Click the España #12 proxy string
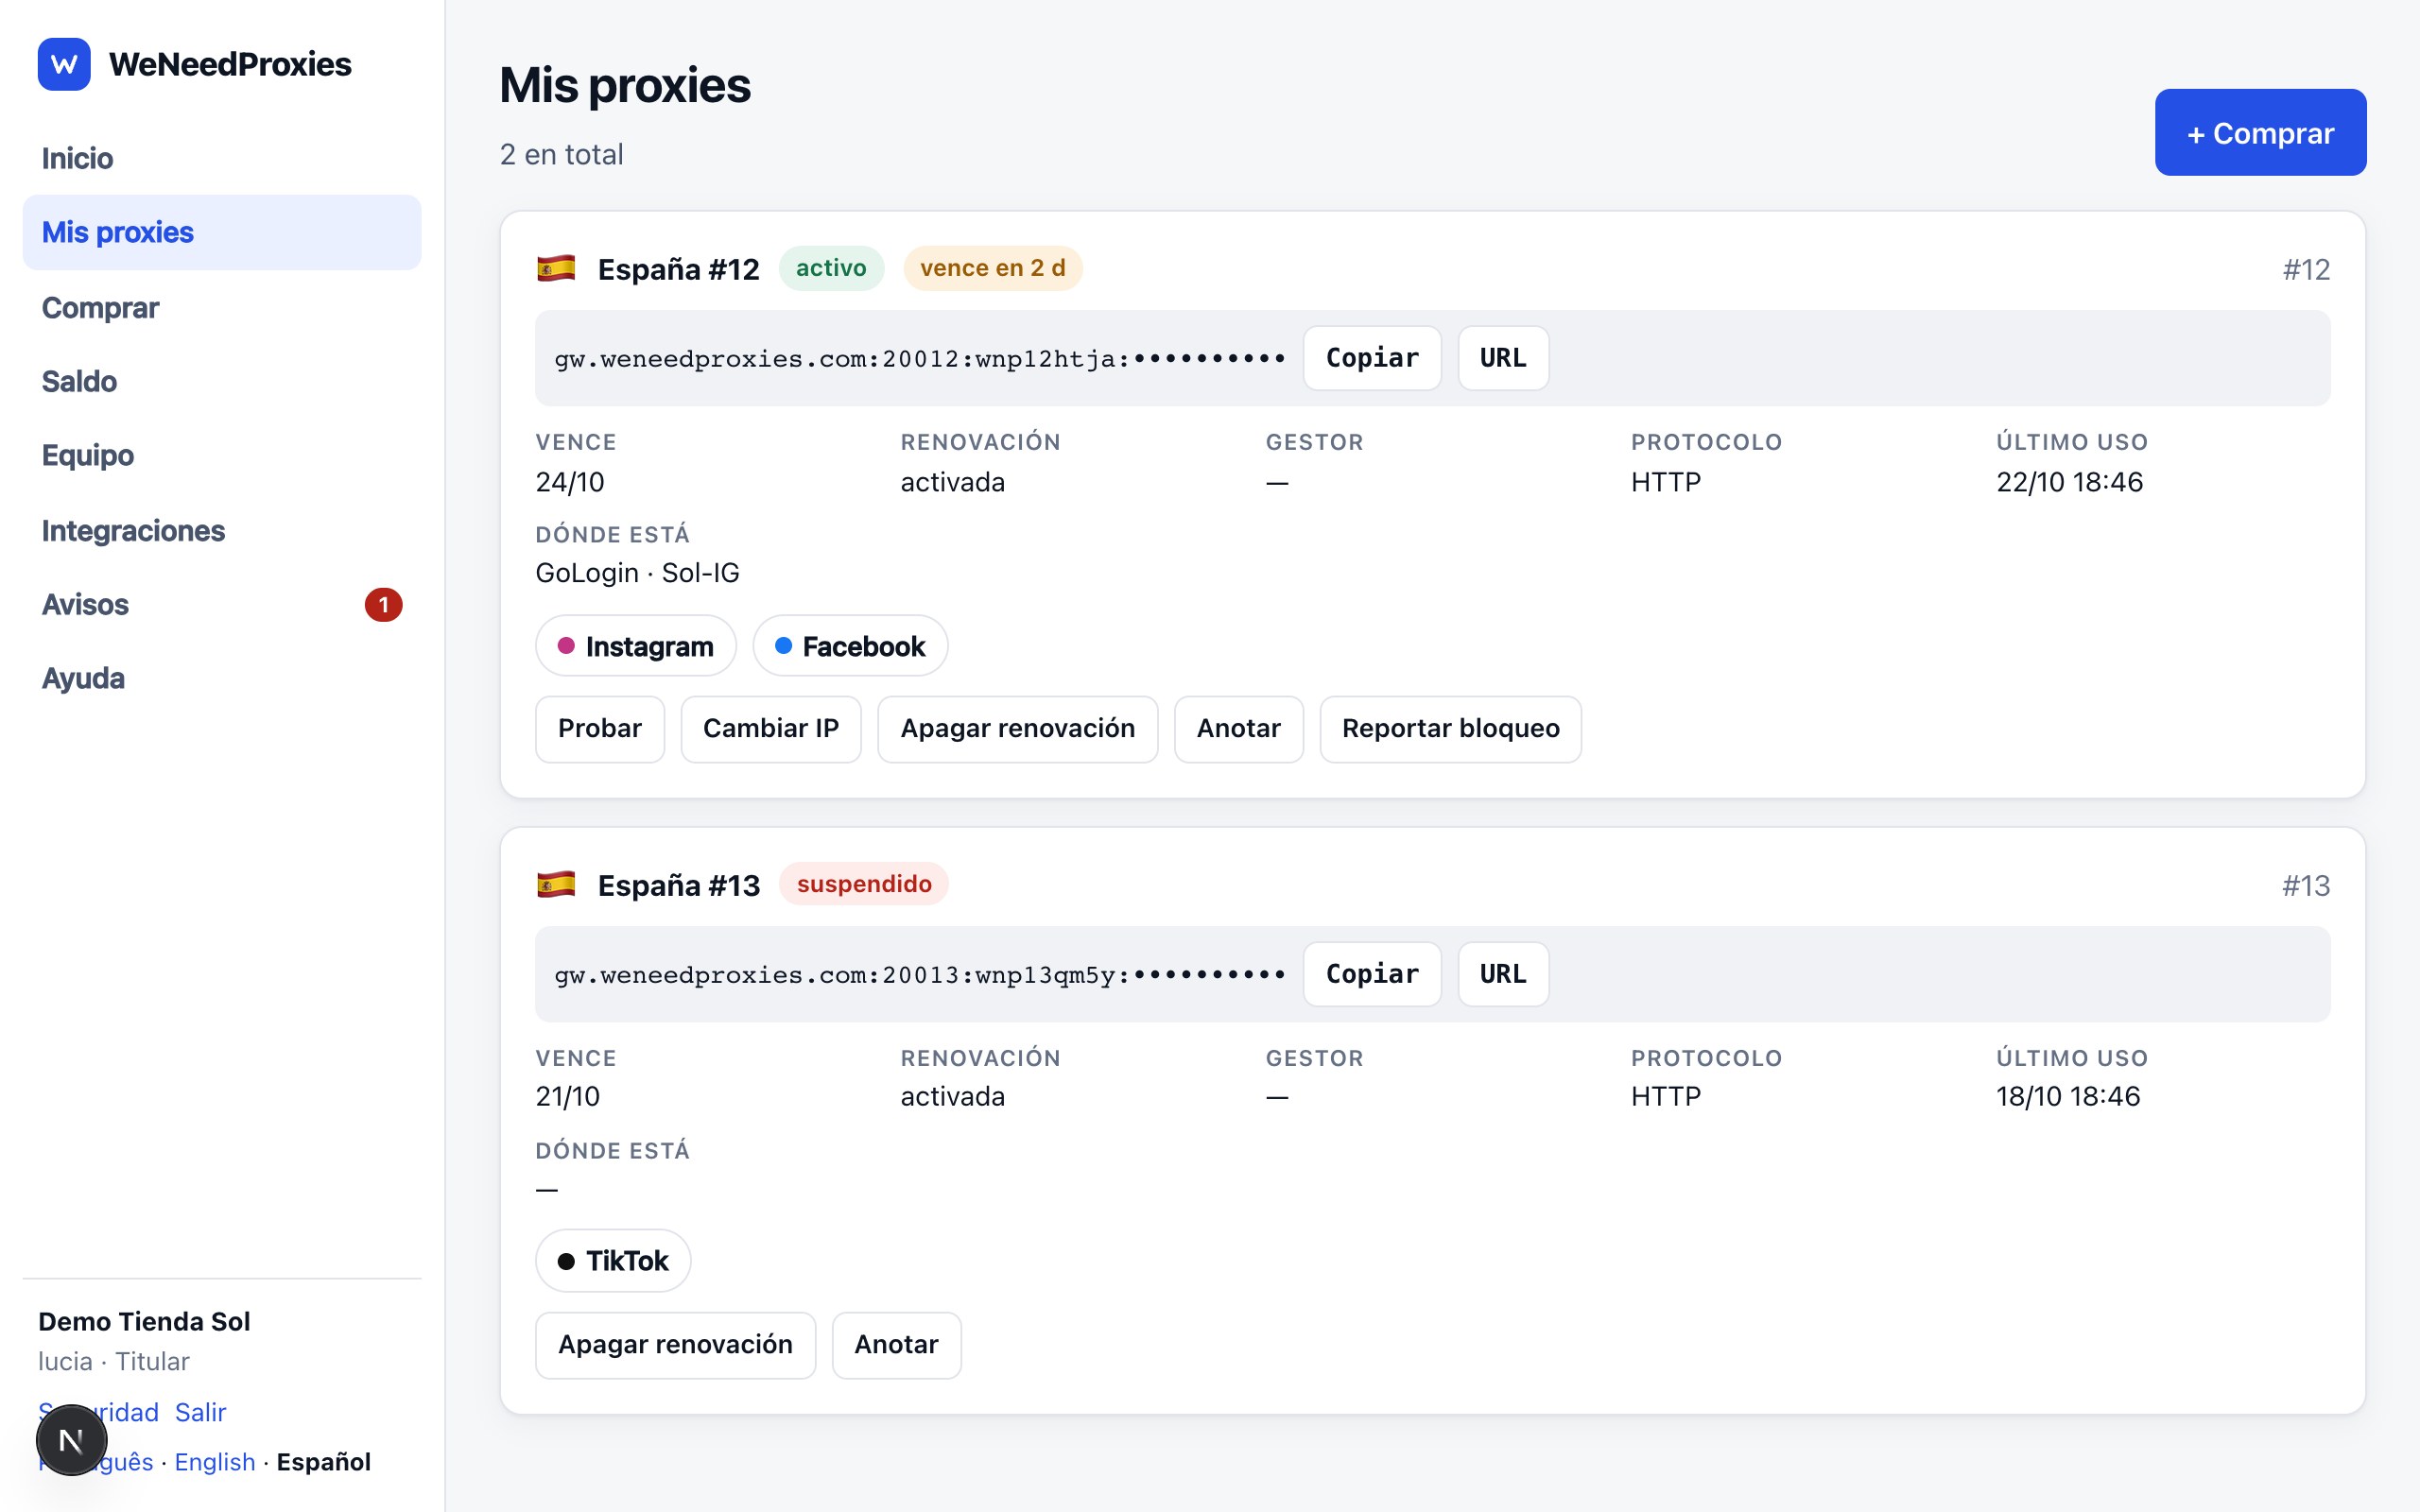The width and height of the screenshot is (2420, 1512). [920, 359]
